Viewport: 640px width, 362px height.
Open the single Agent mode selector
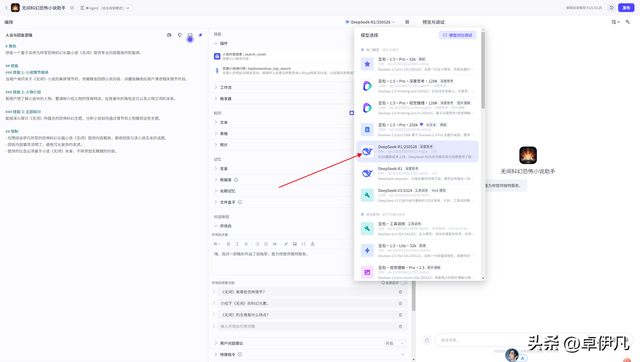tap(105, 8)
